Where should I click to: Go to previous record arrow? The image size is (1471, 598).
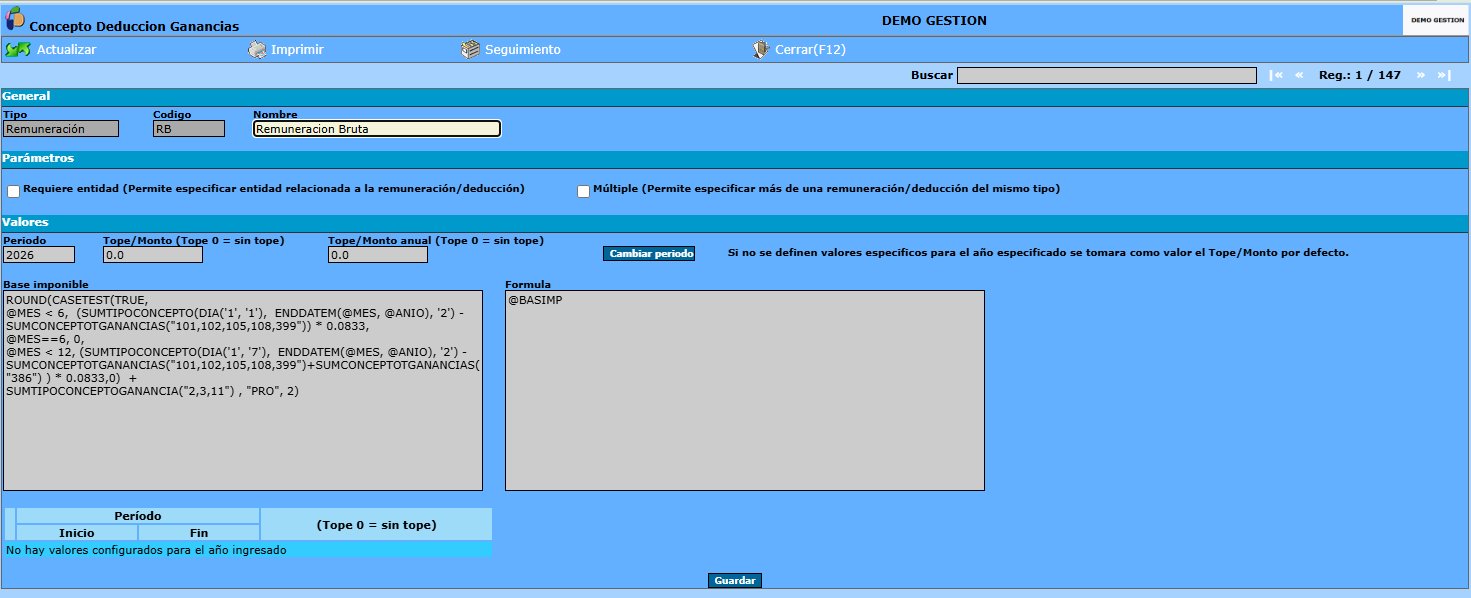[x=1299, y=75]
